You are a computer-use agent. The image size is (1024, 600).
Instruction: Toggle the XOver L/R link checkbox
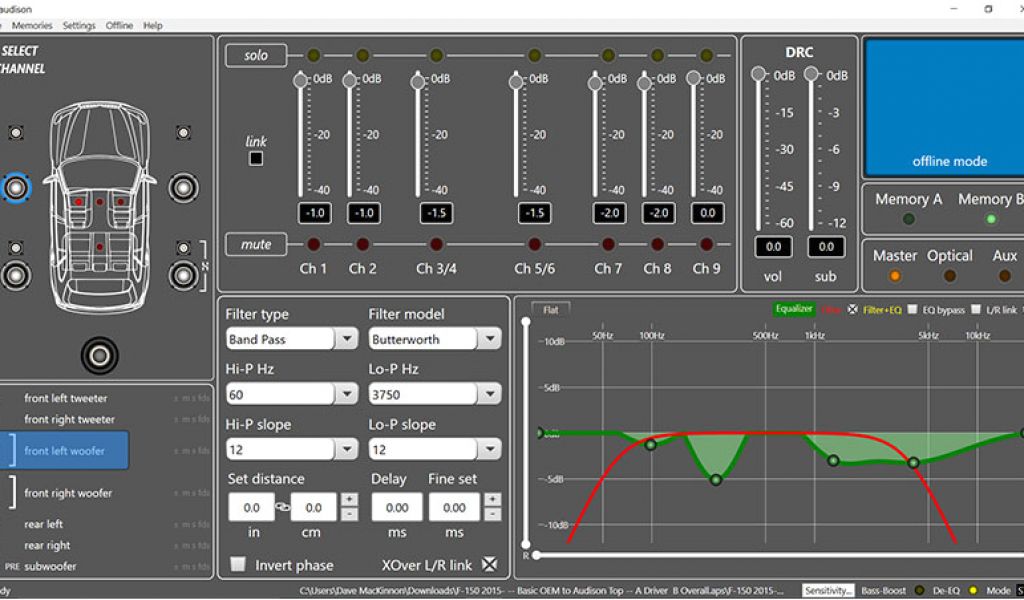489,565
